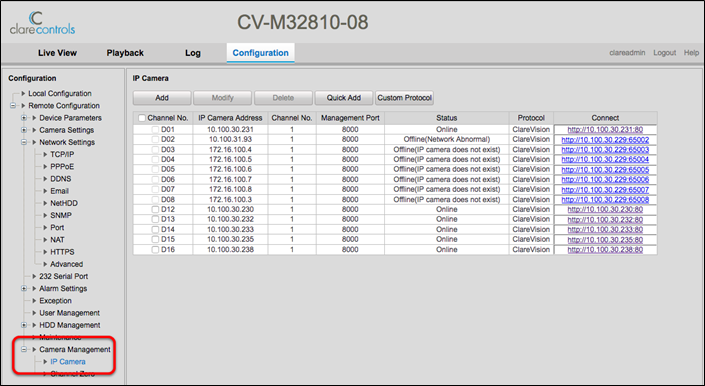The width and height of the screenshot is (705, 386).
Task: Open the http://10.100.30.229:65008 connect link
Action: click(x=605, y=200)
